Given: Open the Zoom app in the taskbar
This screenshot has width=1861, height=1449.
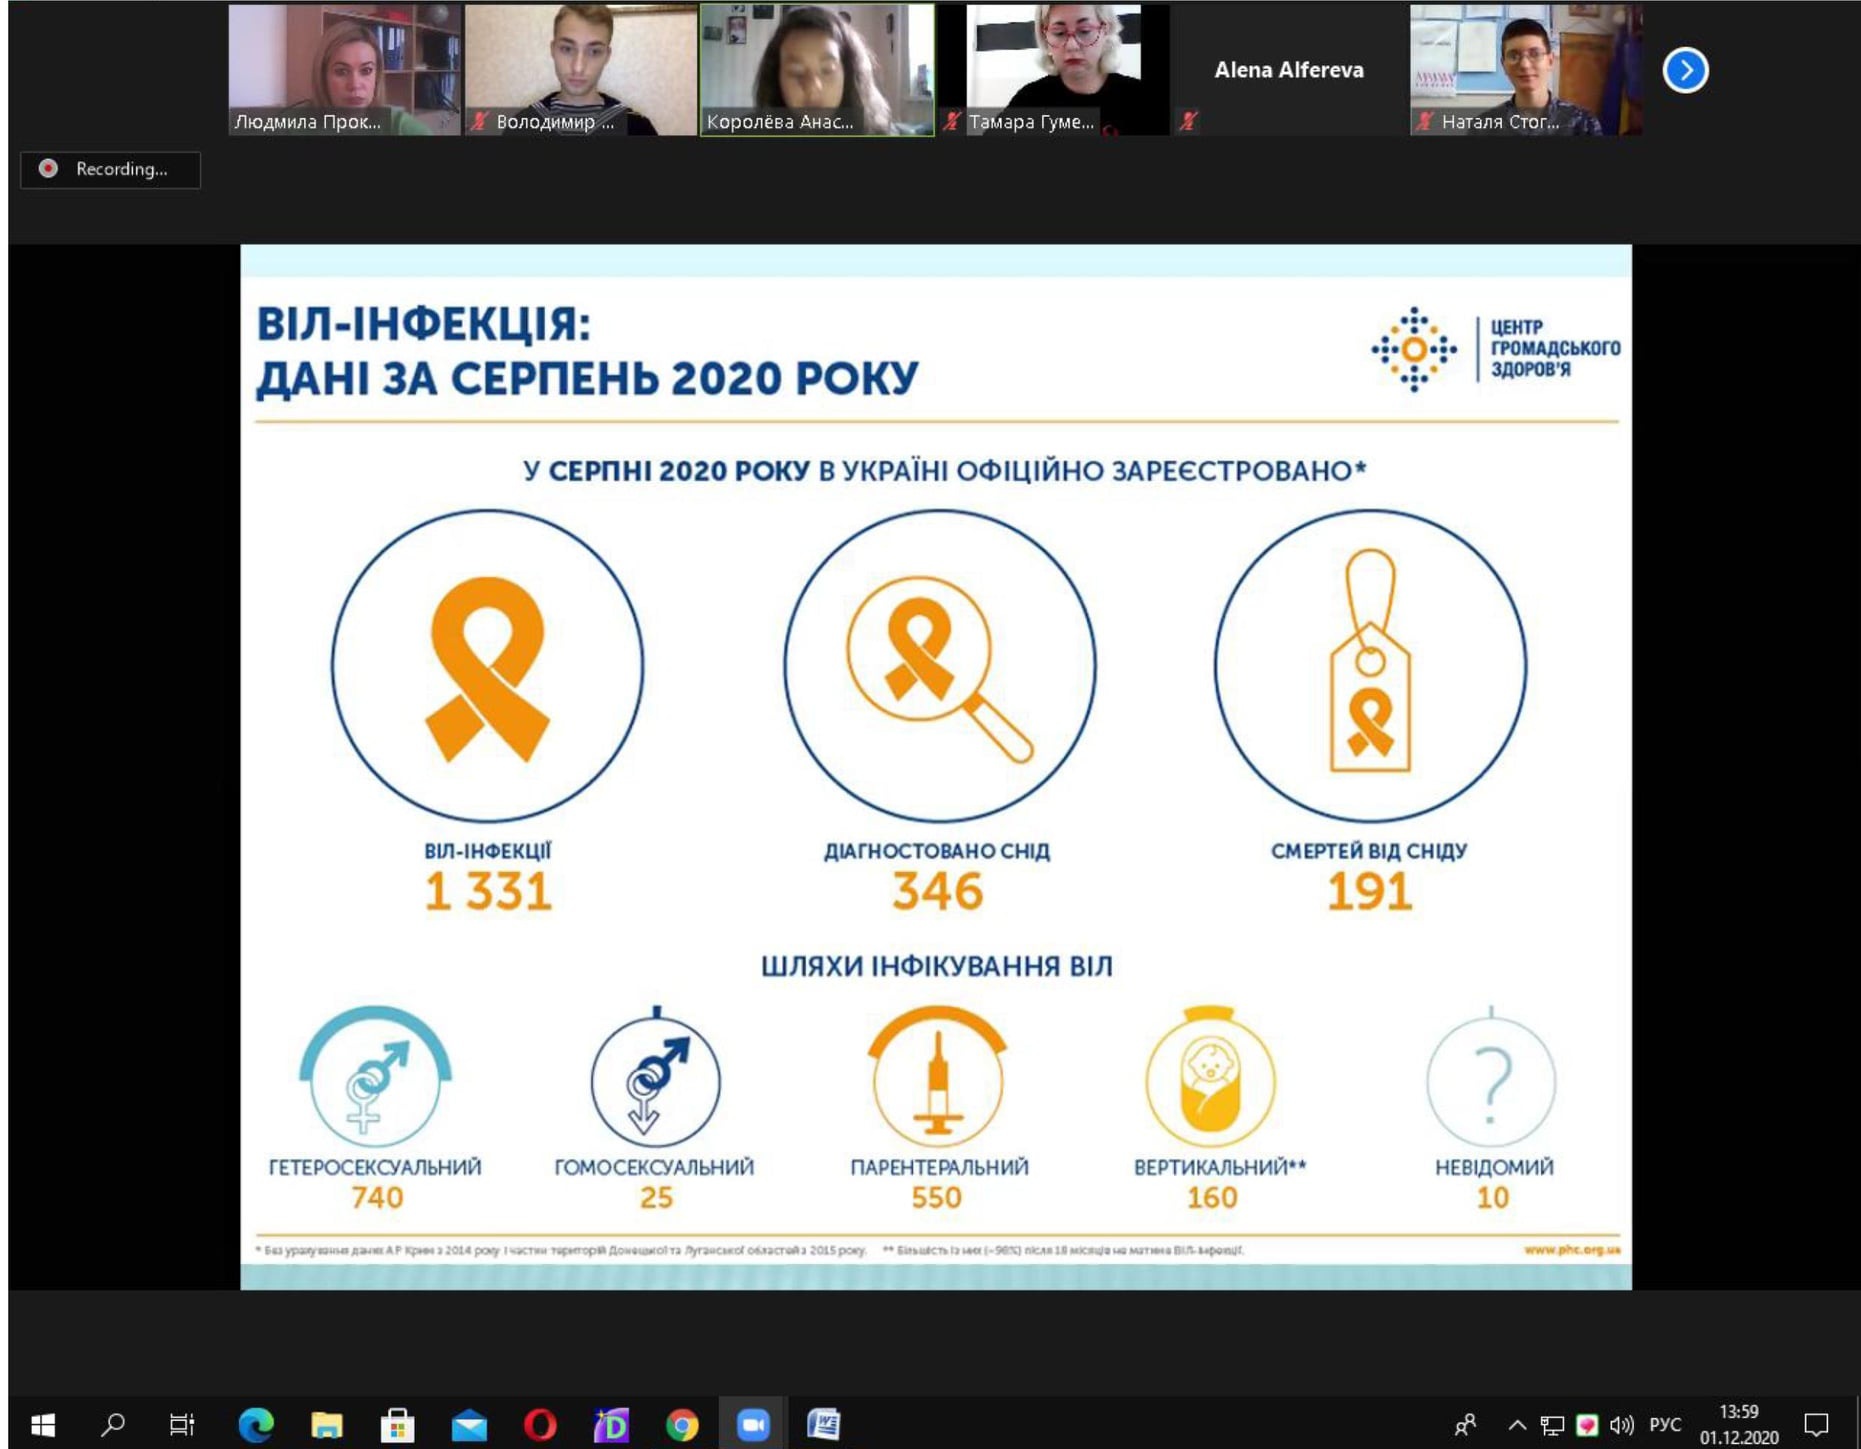Looking at the screenshot, I should (x=753, y=1424).
